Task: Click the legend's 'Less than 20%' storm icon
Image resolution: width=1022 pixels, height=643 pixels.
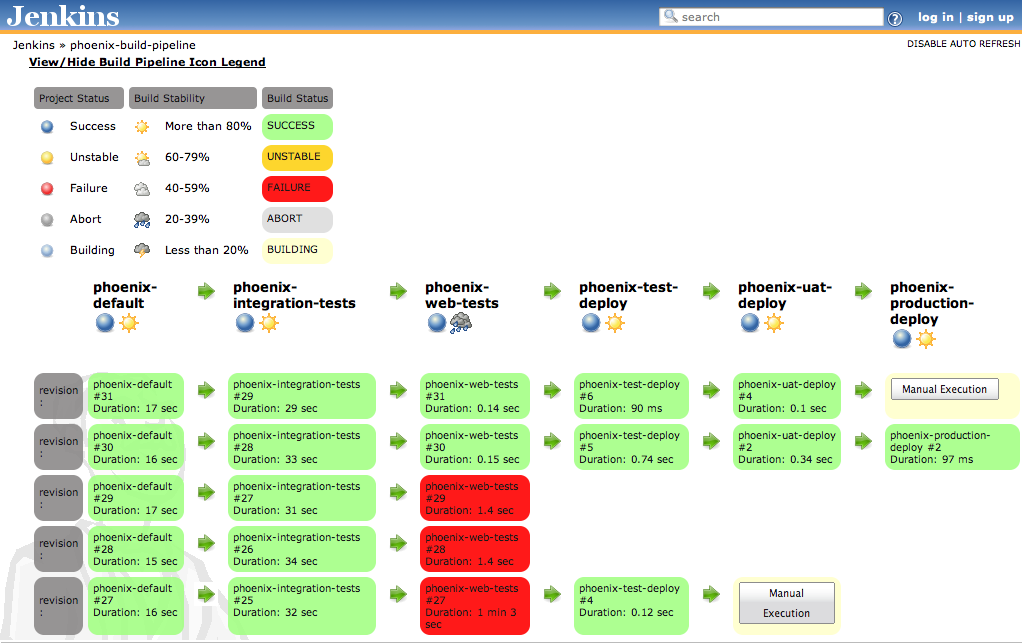Action: click(x=142, y=250)
